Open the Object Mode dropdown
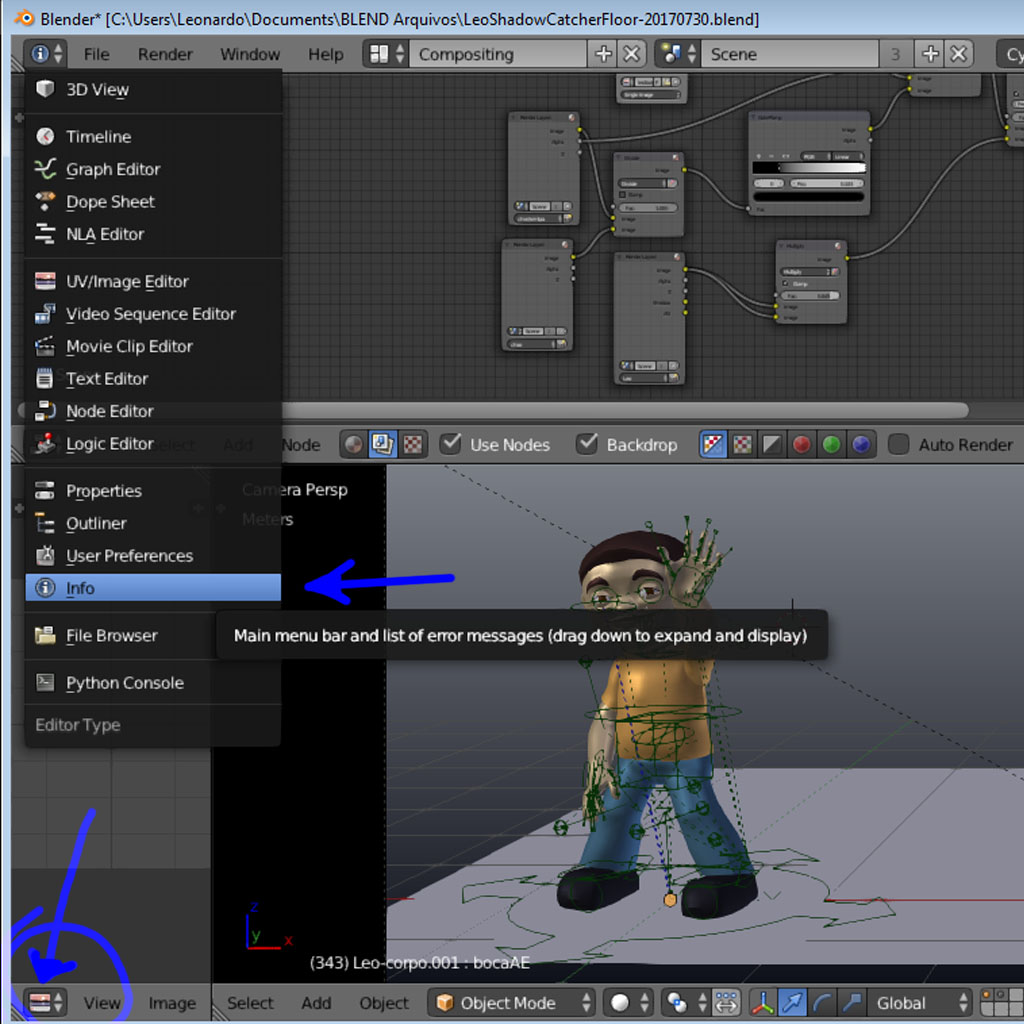The height and width of the screenshot is (1024, 1024). (x=510, y=1002)
